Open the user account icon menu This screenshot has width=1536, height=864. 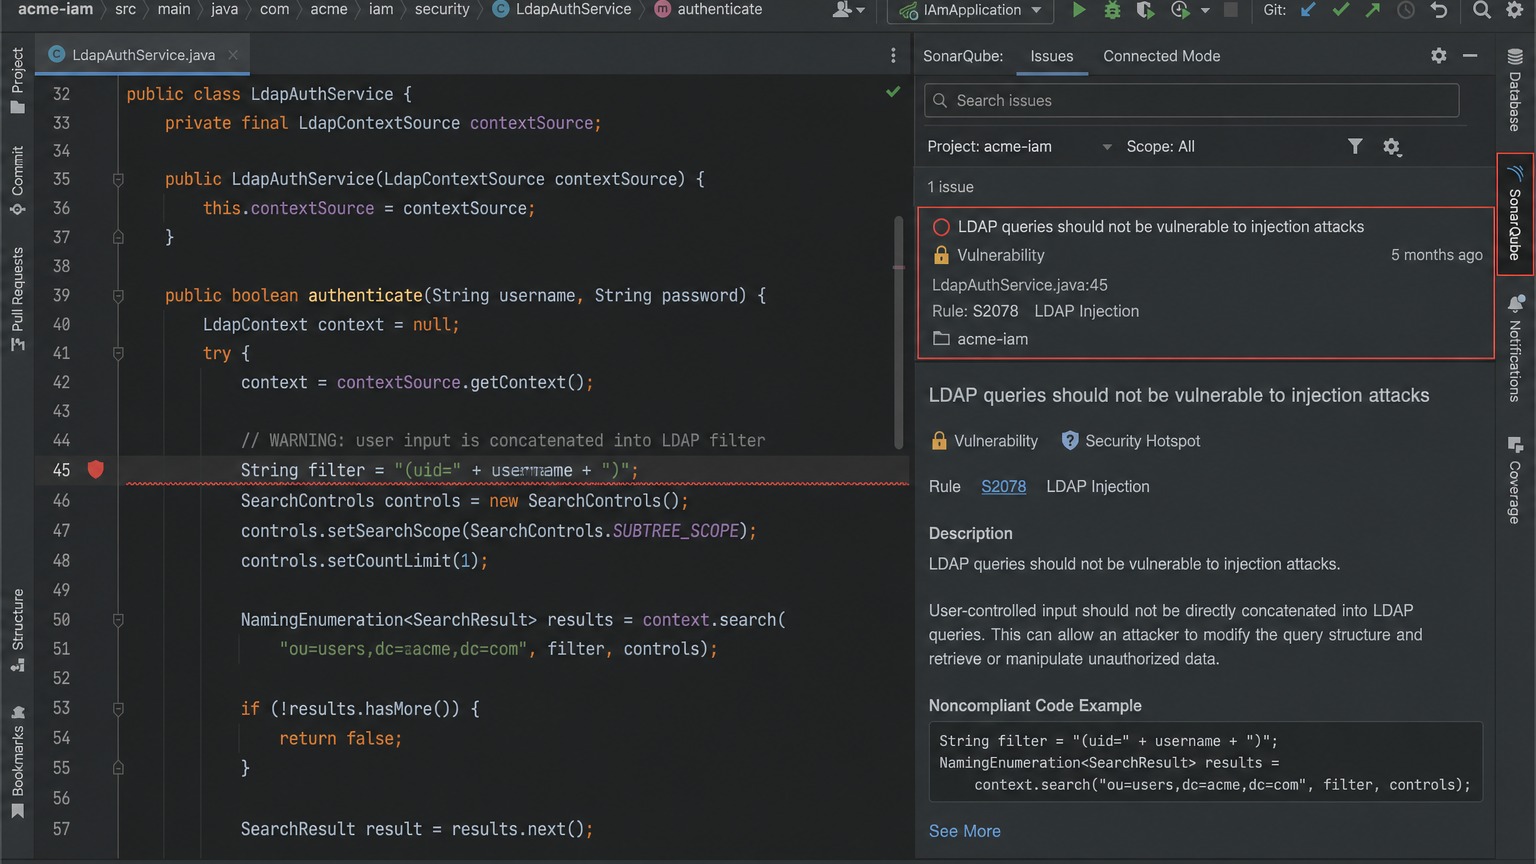(848, 10)
